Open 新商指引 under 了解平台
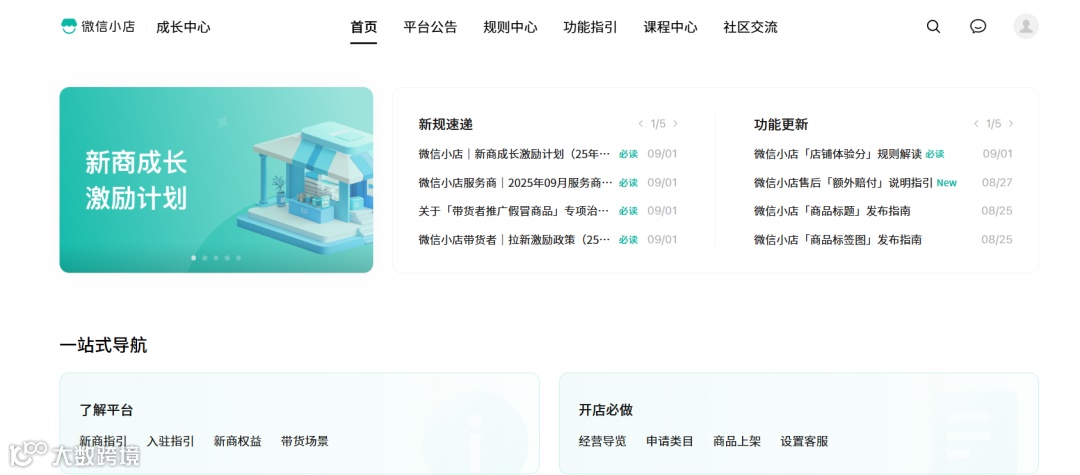The image size is (1080, 475). pos(103,441)
